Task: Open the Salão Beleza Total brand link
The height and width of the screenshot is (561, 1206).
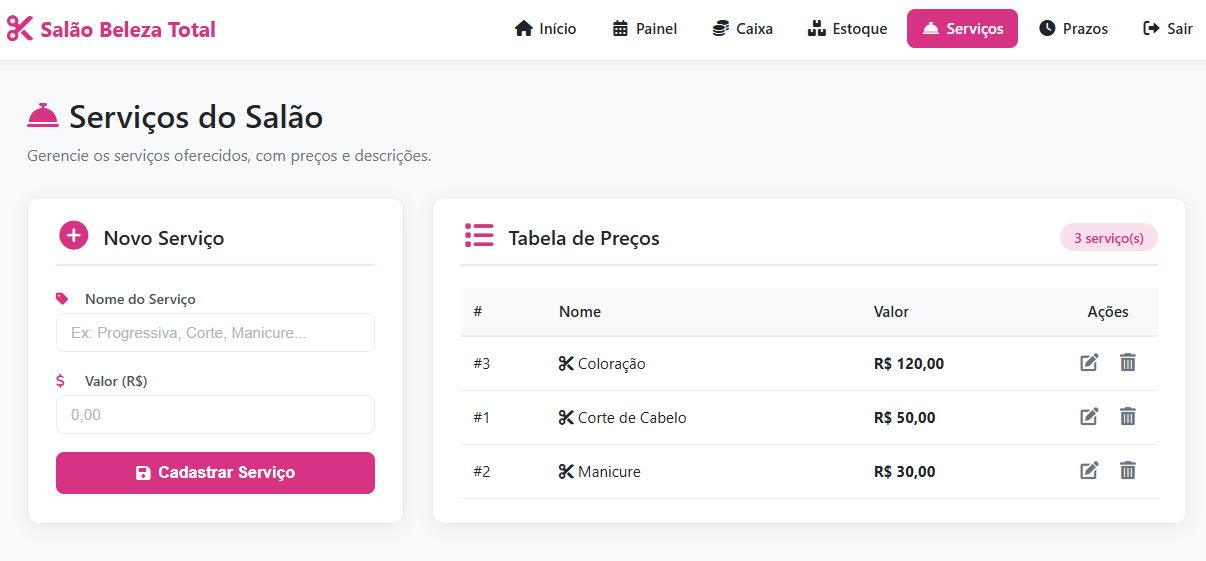Action: point(111,29)
